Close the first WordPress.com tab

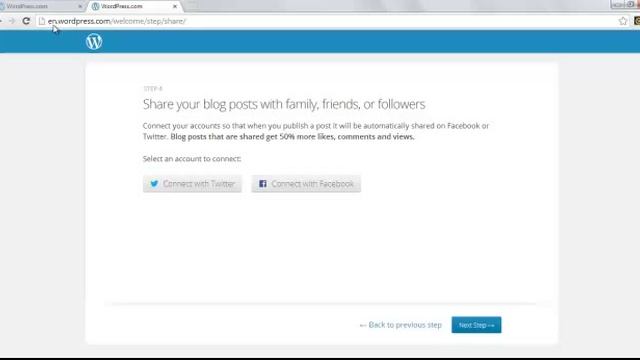click(80, 6)
